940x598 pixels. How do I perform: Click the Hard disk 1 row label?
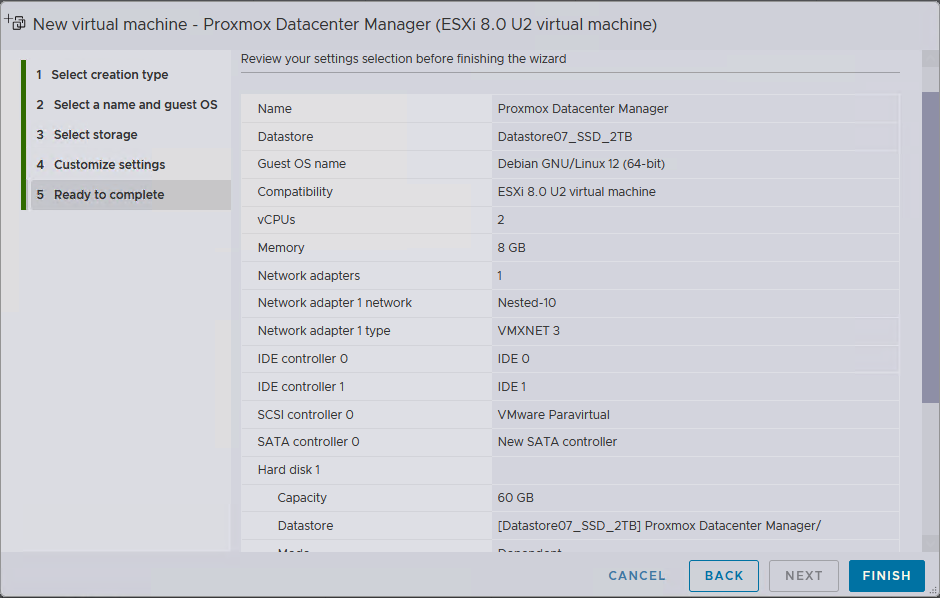pos(288,470)
